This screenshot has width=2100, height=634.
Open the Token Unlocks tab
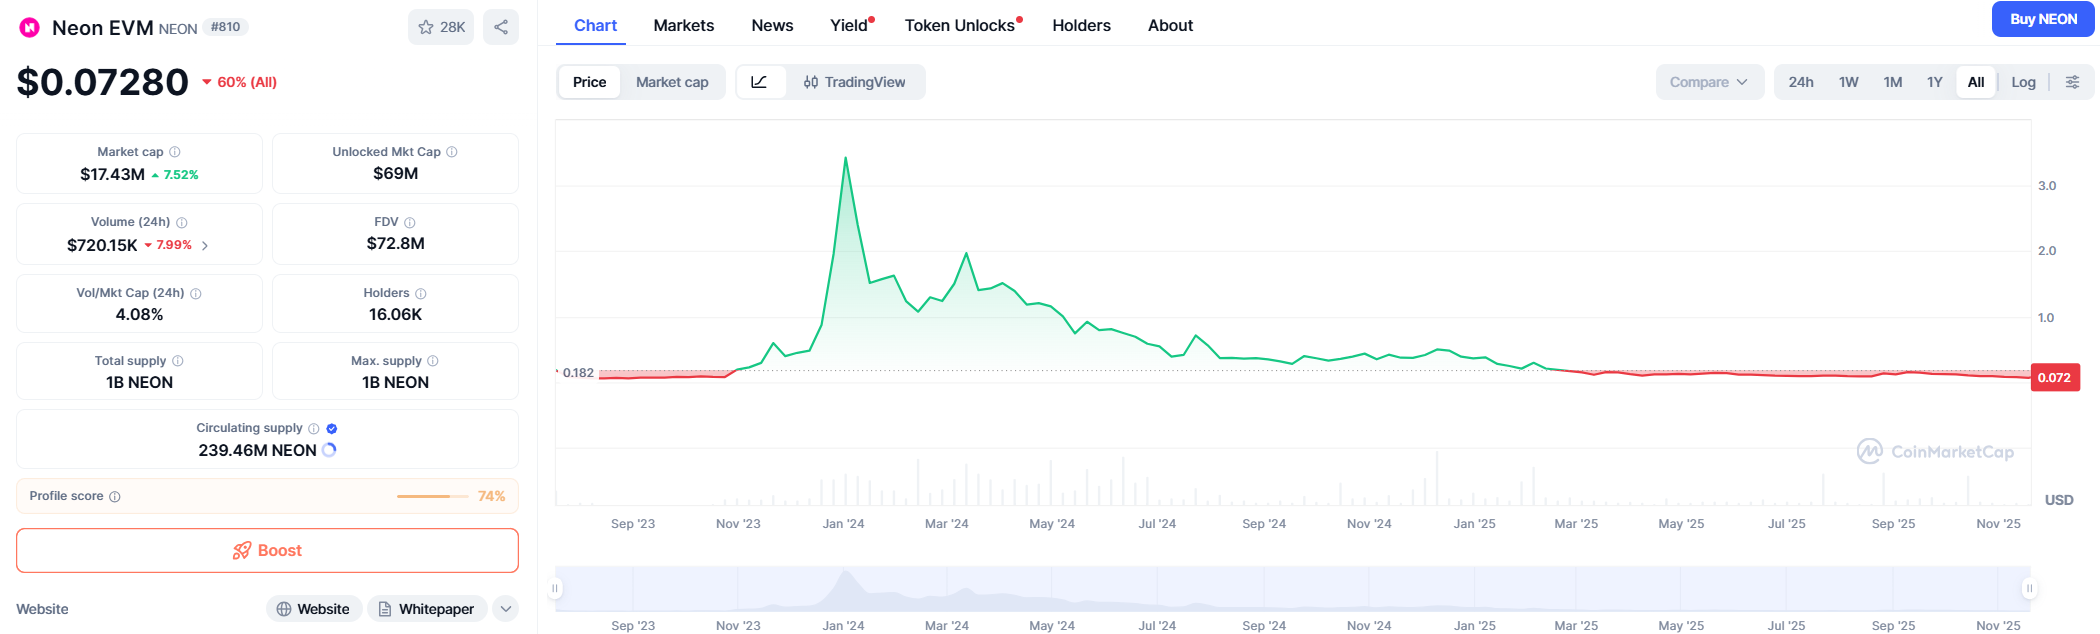pos(963,25)
